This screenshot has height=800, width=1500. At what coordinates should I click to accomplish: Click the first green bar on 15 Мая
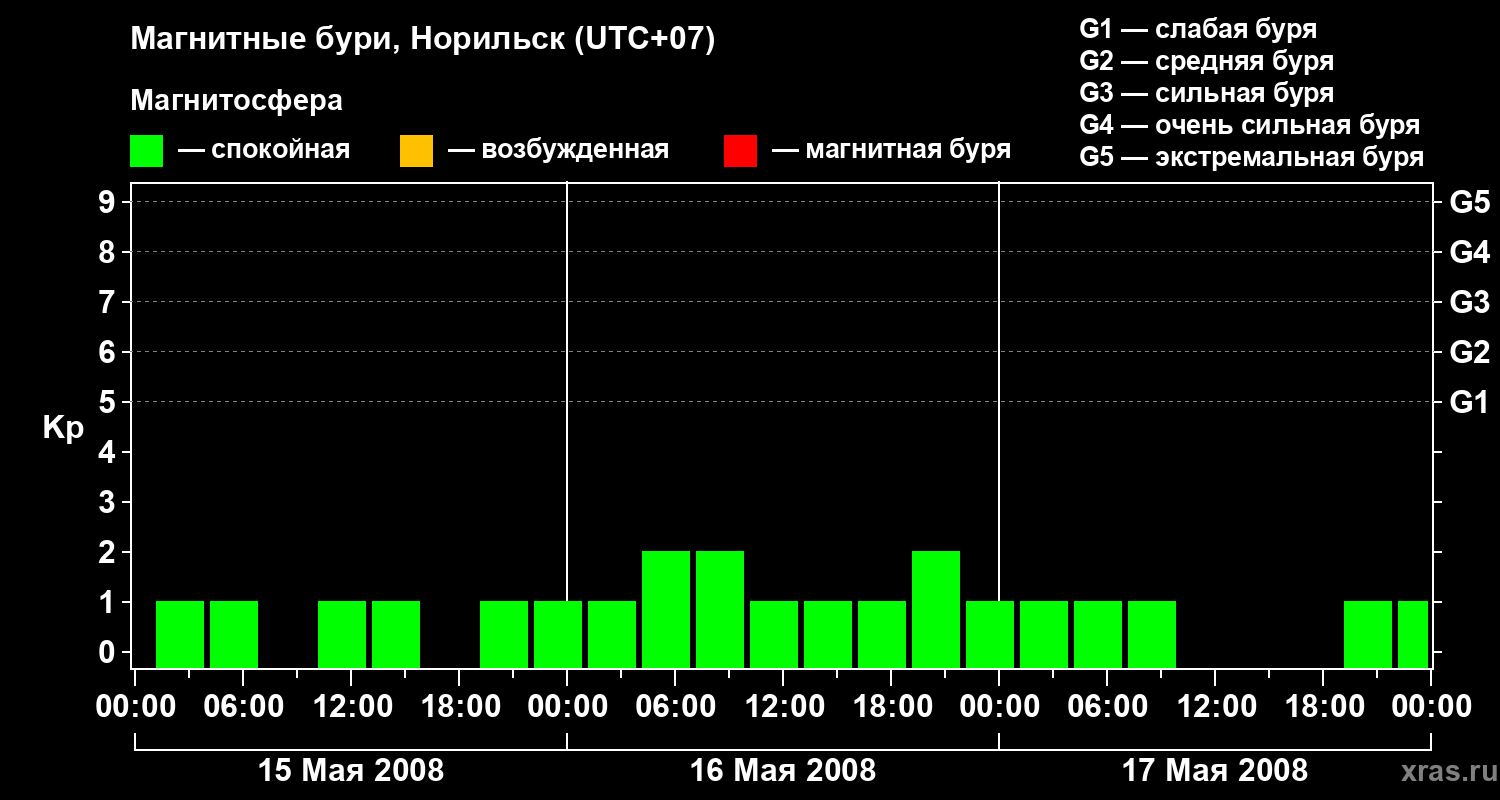coord(180,634)
